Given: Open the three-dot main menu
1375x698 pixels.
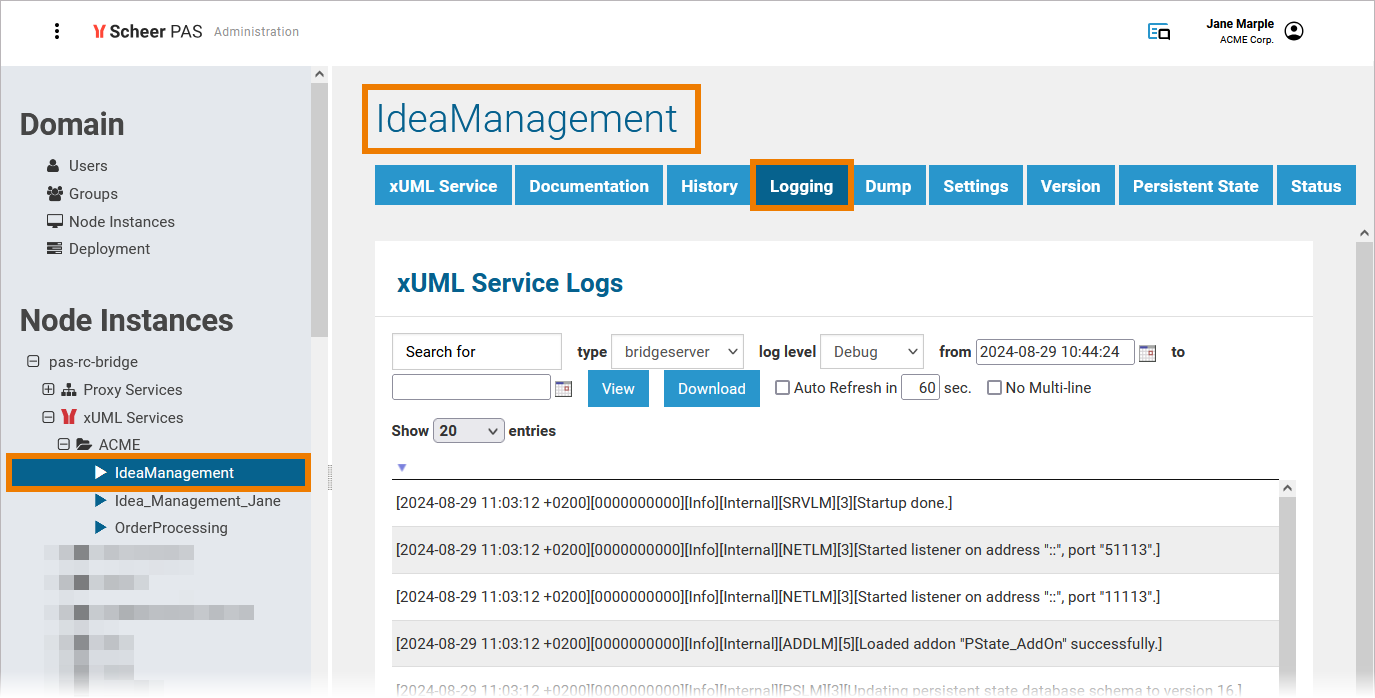Looking at the screenshot, I should tap(57, 31).
